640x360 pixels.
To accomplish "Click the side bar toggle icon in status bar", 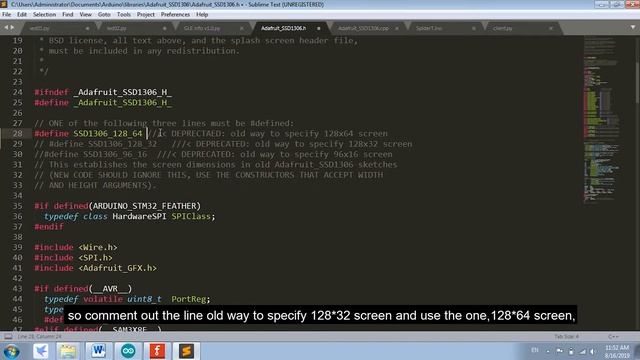I will click(8, 337).
